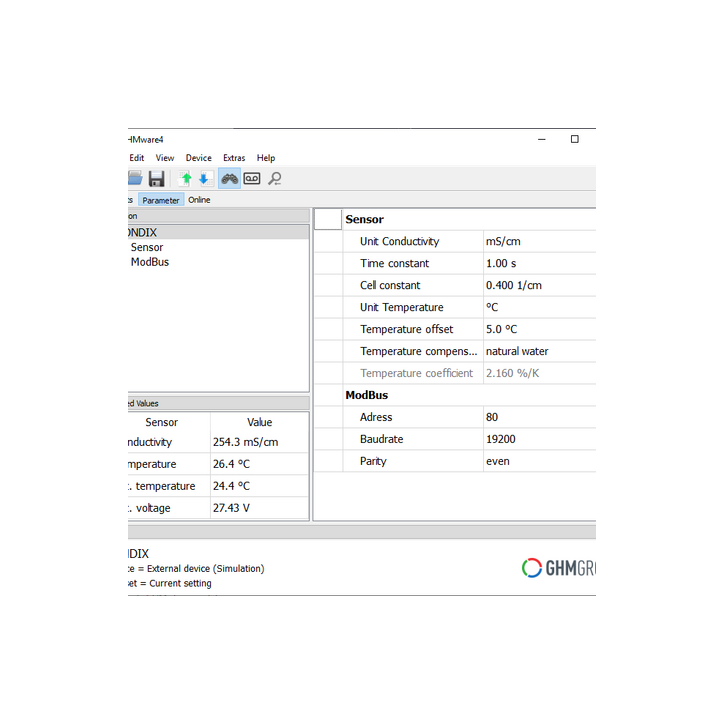This screenshot has height=724, width=724.
Task: Click the Temperature compens... parameter label
Action: 418,351
